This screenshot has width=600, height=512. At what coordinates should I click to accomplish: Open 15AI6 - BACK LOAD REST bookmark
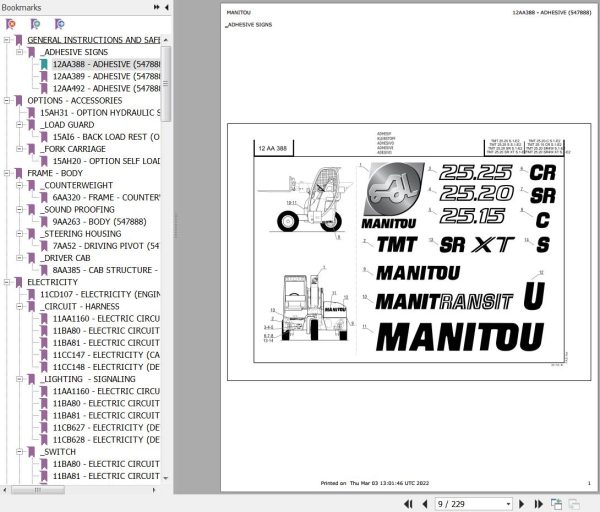point(106,137)
